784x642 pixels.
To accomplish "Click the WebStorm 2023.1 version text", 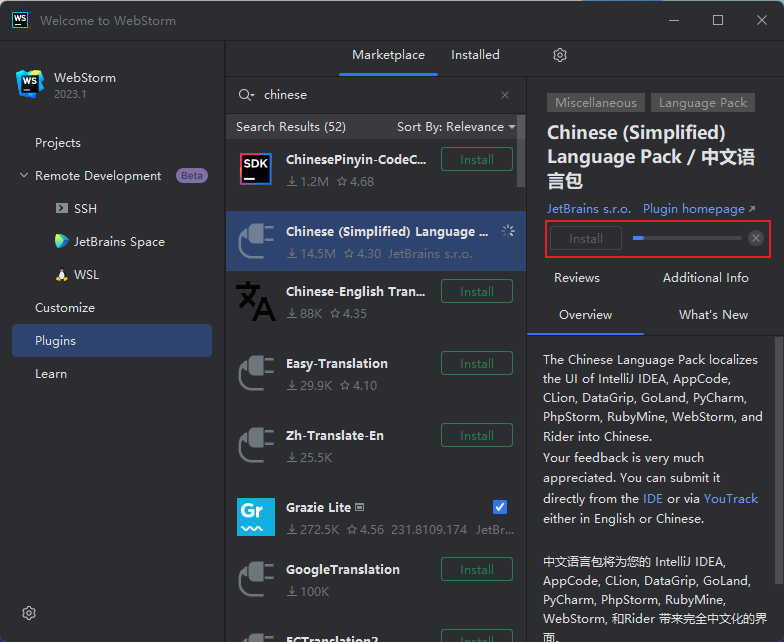I will tap(70, 94).
